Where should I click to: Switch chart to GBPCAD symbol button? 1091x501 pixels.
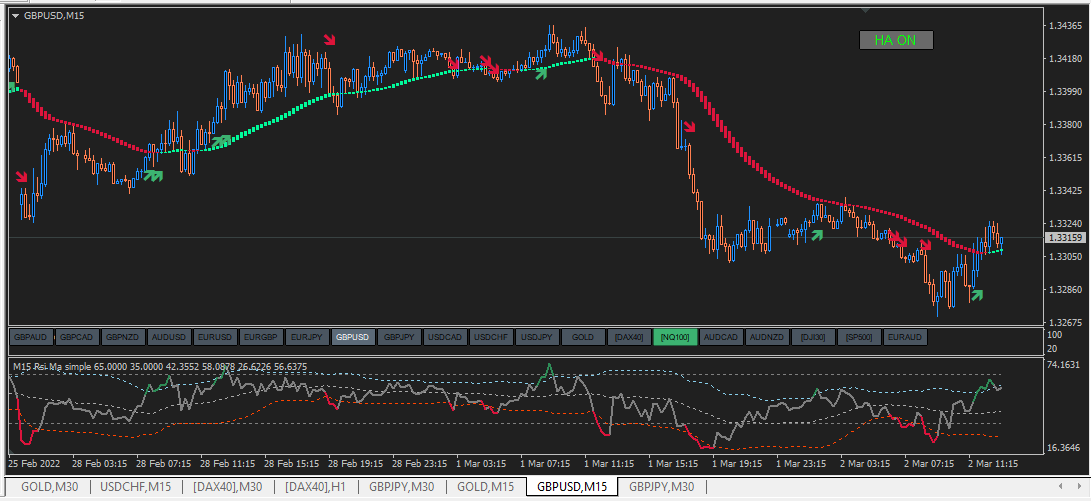tap(77, 337)
